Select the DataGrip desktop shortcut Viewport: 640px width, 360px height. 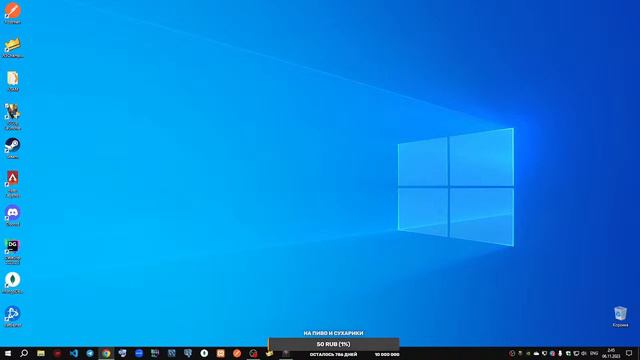(x=13, y=251)
